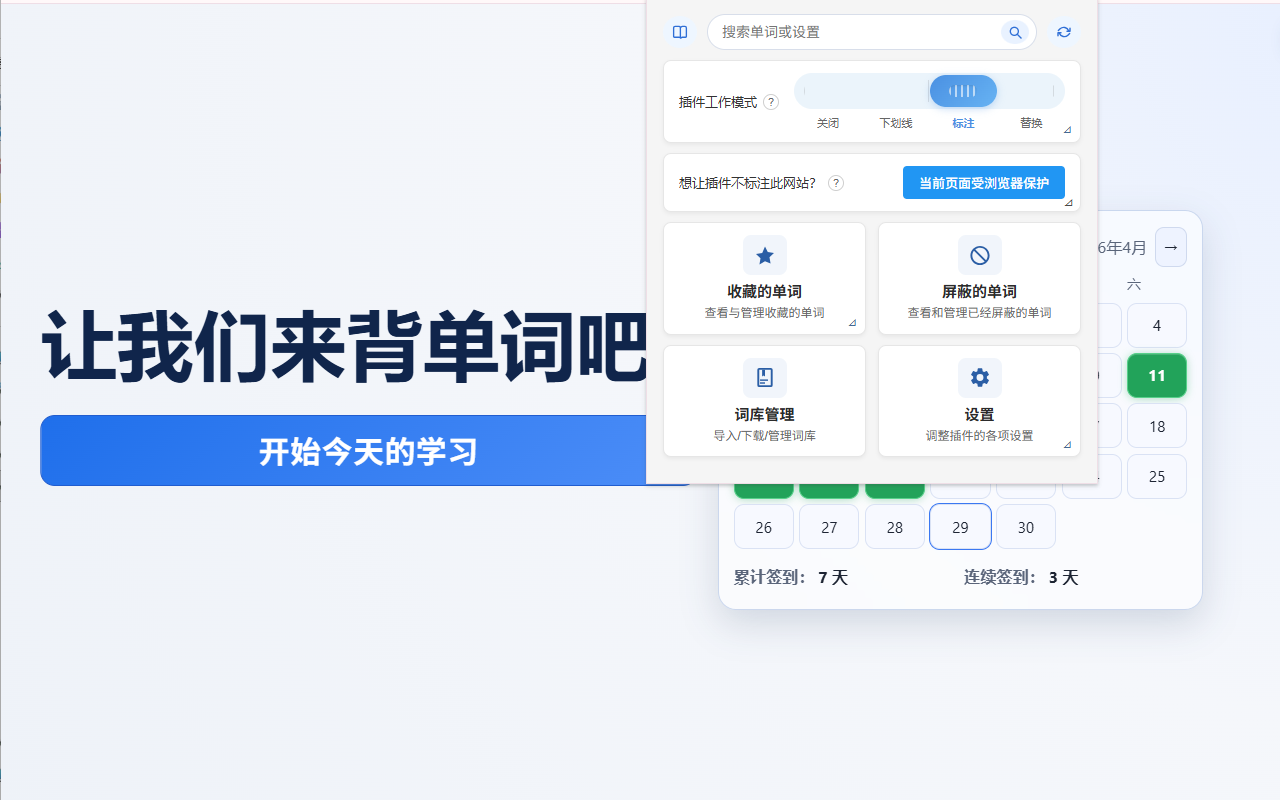The width and height of the screenshot is (1280, 800).
Task: Open 设置 title
Action: point(980,414)
